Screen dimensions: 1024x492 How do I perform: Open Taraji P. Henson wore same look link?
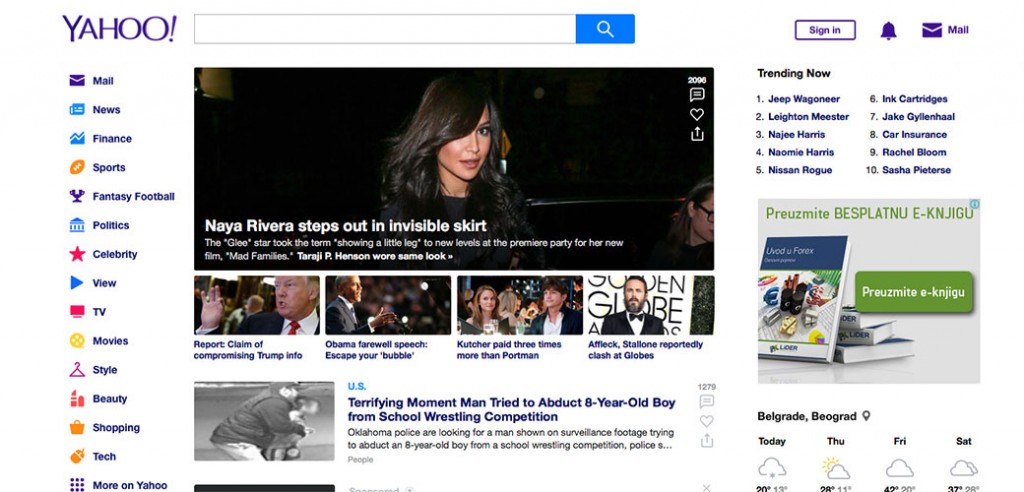point(375,256)
